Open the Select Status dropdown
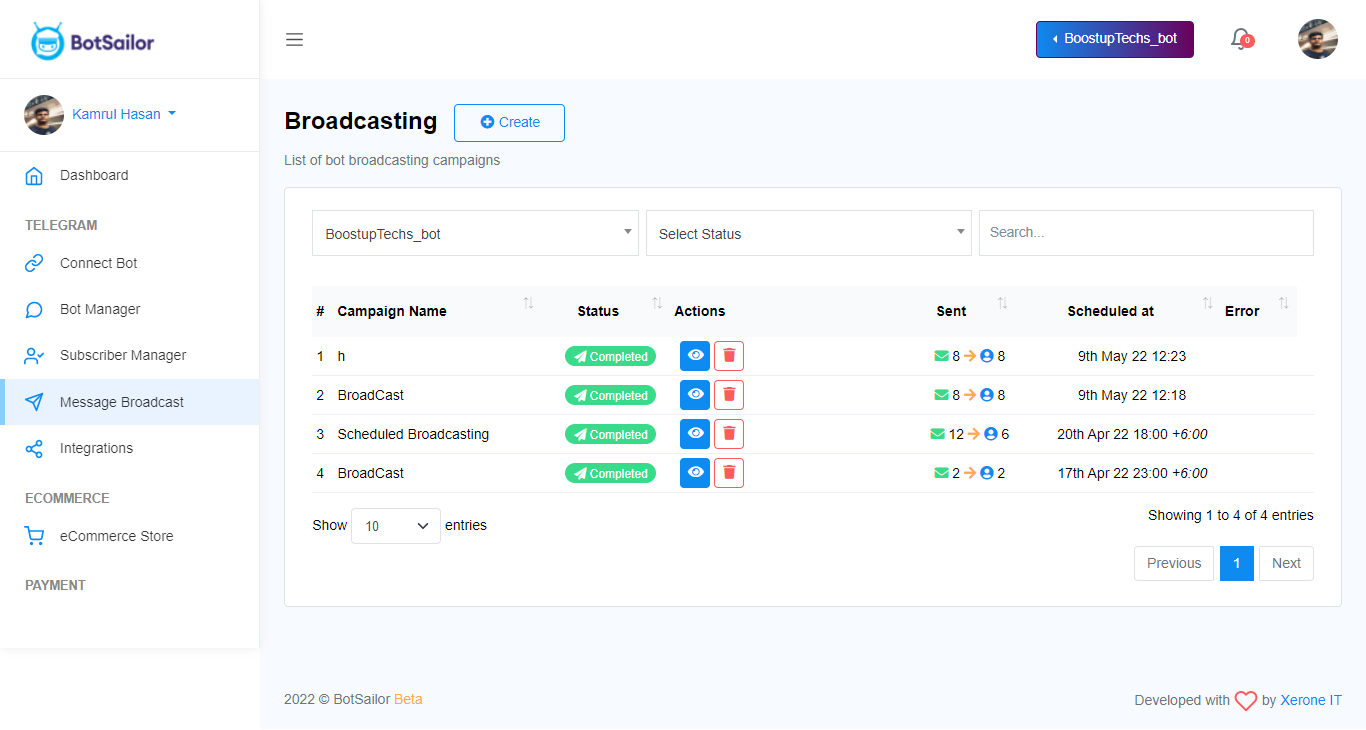Screen dimensions: 1366x730 click(x=809, y=233)
